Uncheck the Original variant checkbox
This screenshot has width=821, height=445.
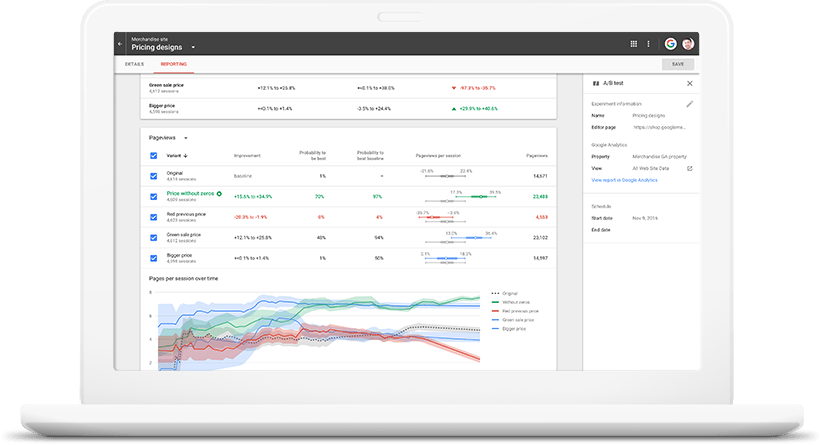pyautogui.click(x=153, y=176)
